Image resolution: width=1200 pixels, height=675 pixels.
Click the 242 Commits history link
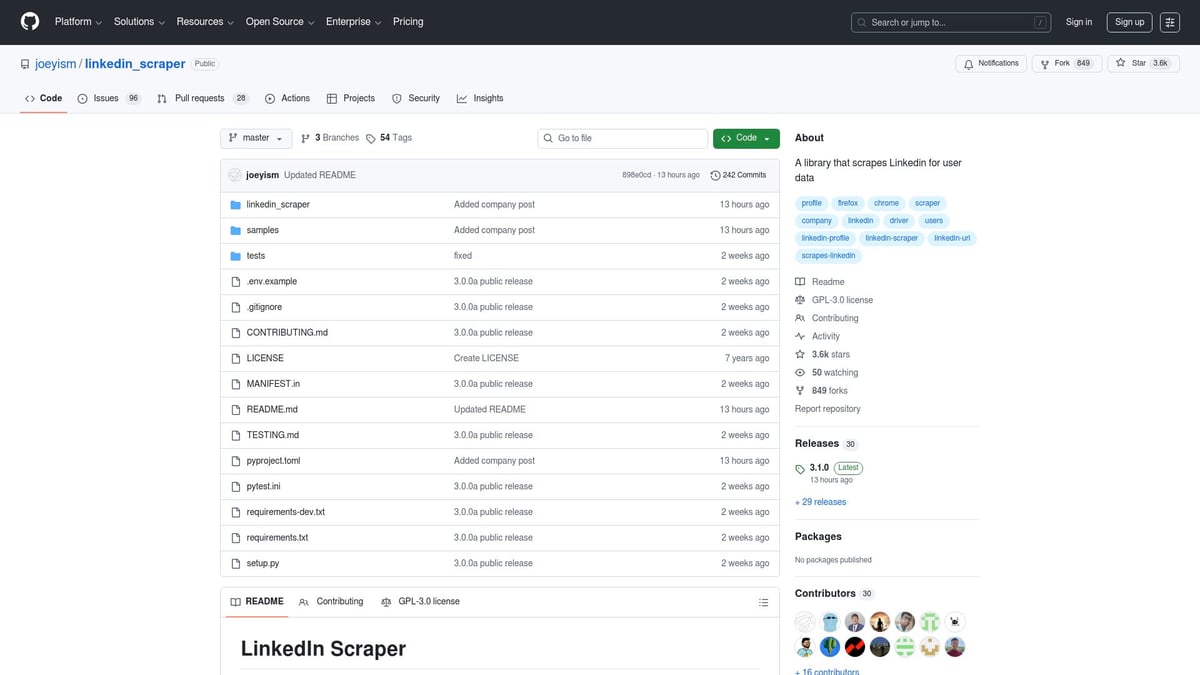[x=738, y=175]
